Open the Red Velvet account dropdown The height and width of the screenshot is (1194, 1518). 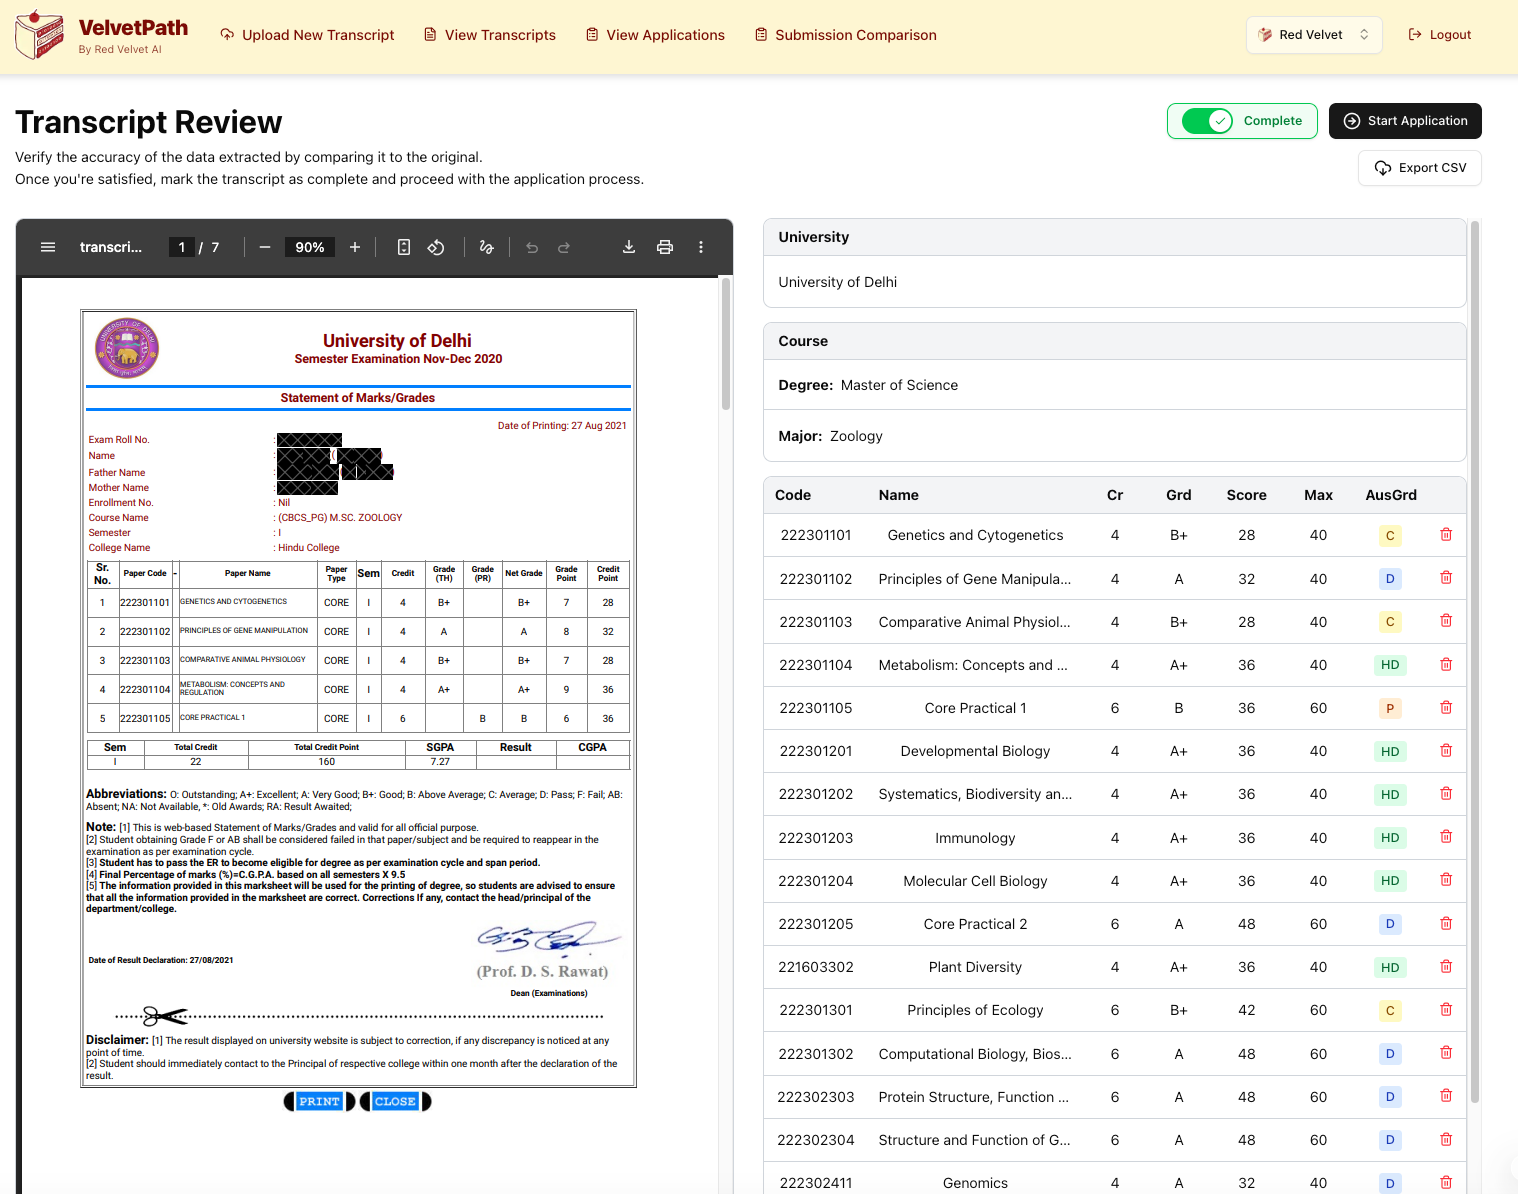[x=1313, y=34]
